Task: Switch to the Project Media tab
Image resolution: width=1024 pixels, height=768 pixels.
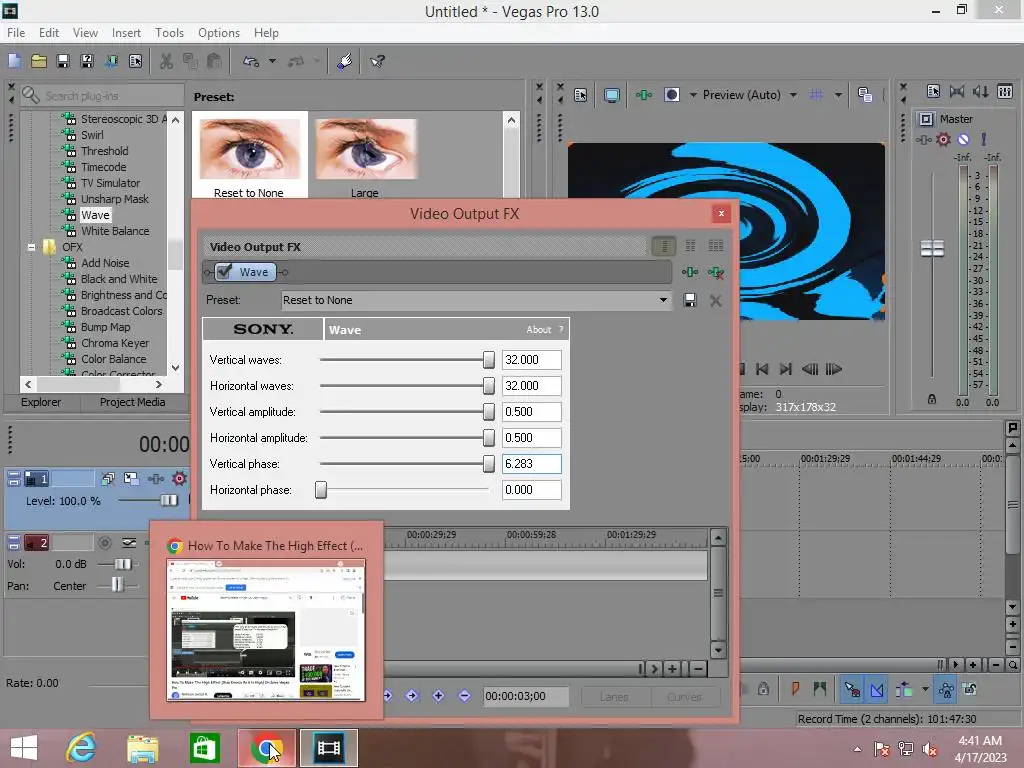Action: (133, 402)
